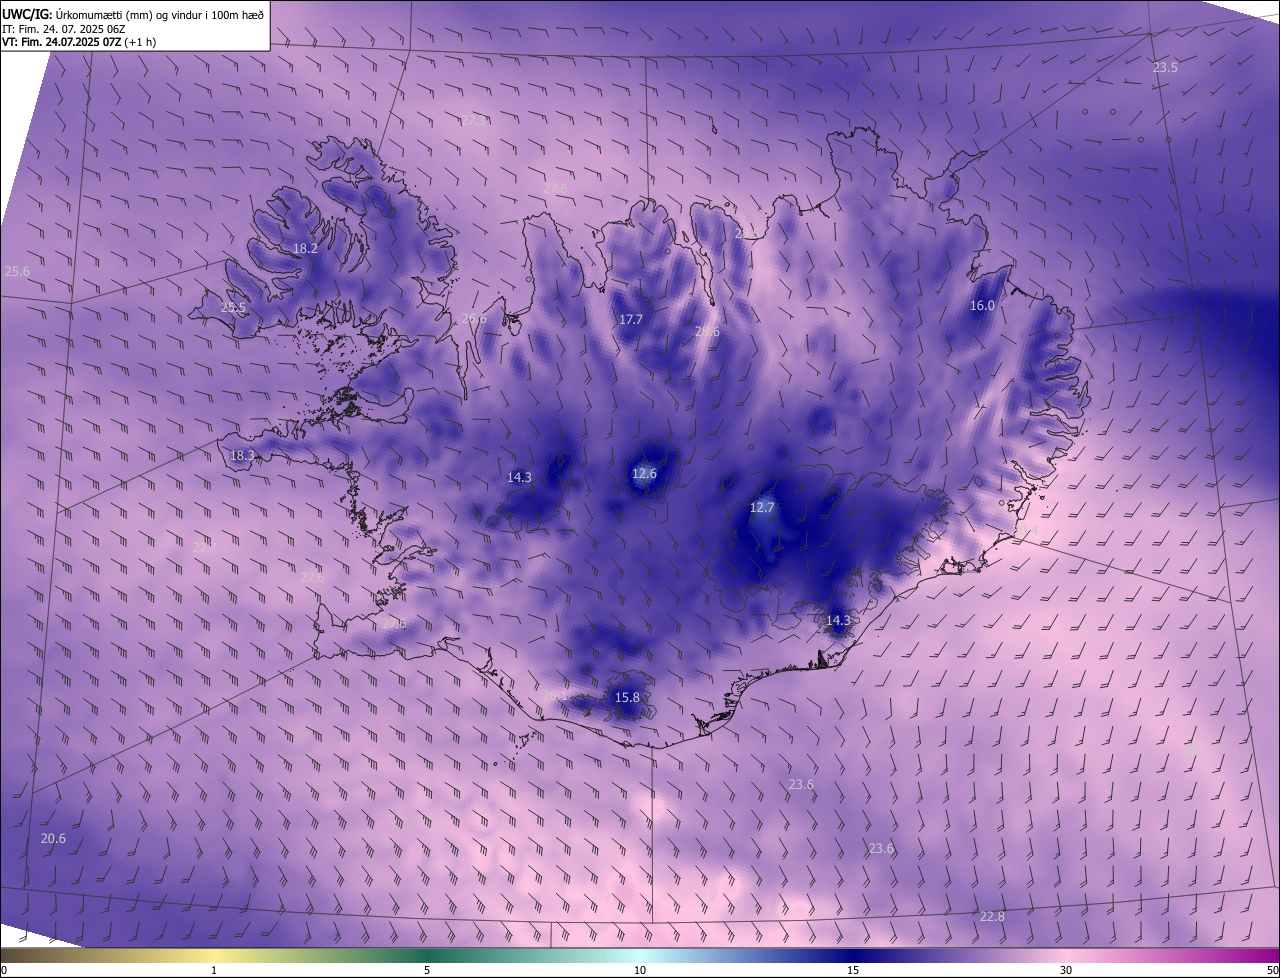
Task: Click the 20.6 value label
Action: pos(53,839)
